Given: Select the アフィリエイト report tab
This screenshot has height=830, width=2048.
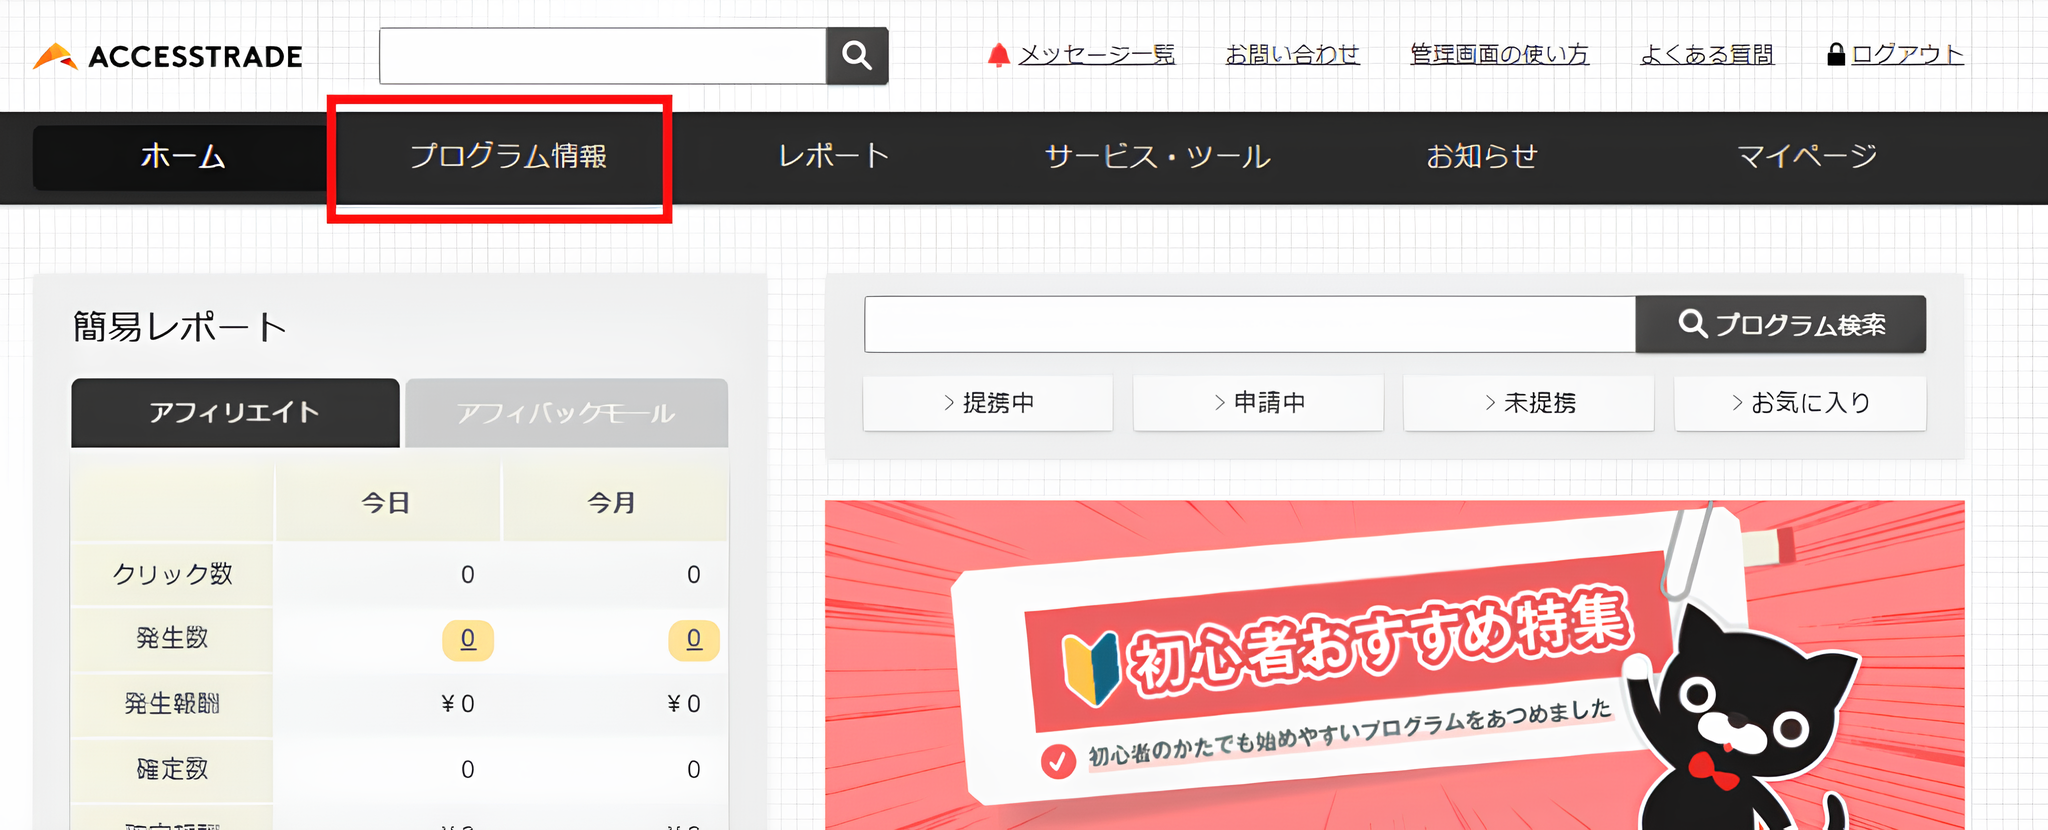Looking at the screenshot, I should 235,413.
